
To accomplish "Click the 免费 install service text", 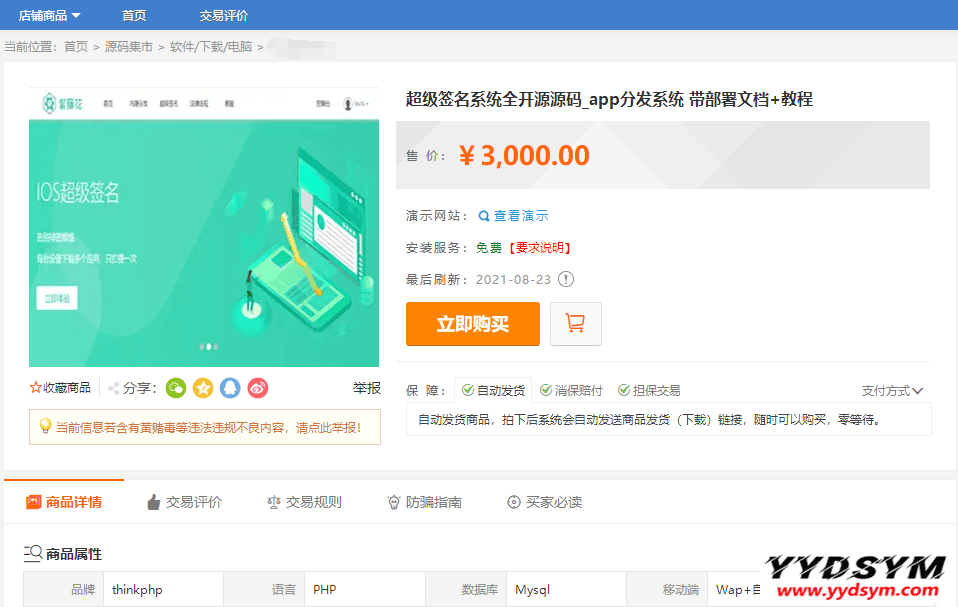I will coord(489,248).
